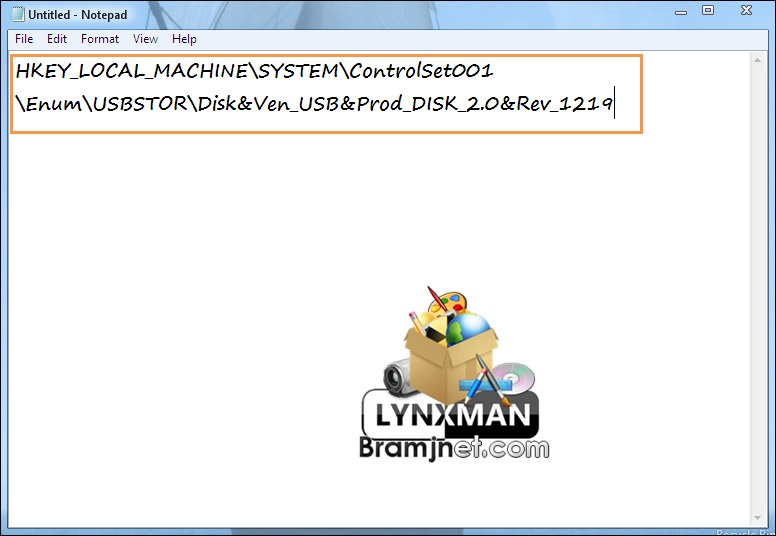The height and width of the screenshot is (536, 776).
Task: Open the Edit menu
Action: [x=56, y=39]
